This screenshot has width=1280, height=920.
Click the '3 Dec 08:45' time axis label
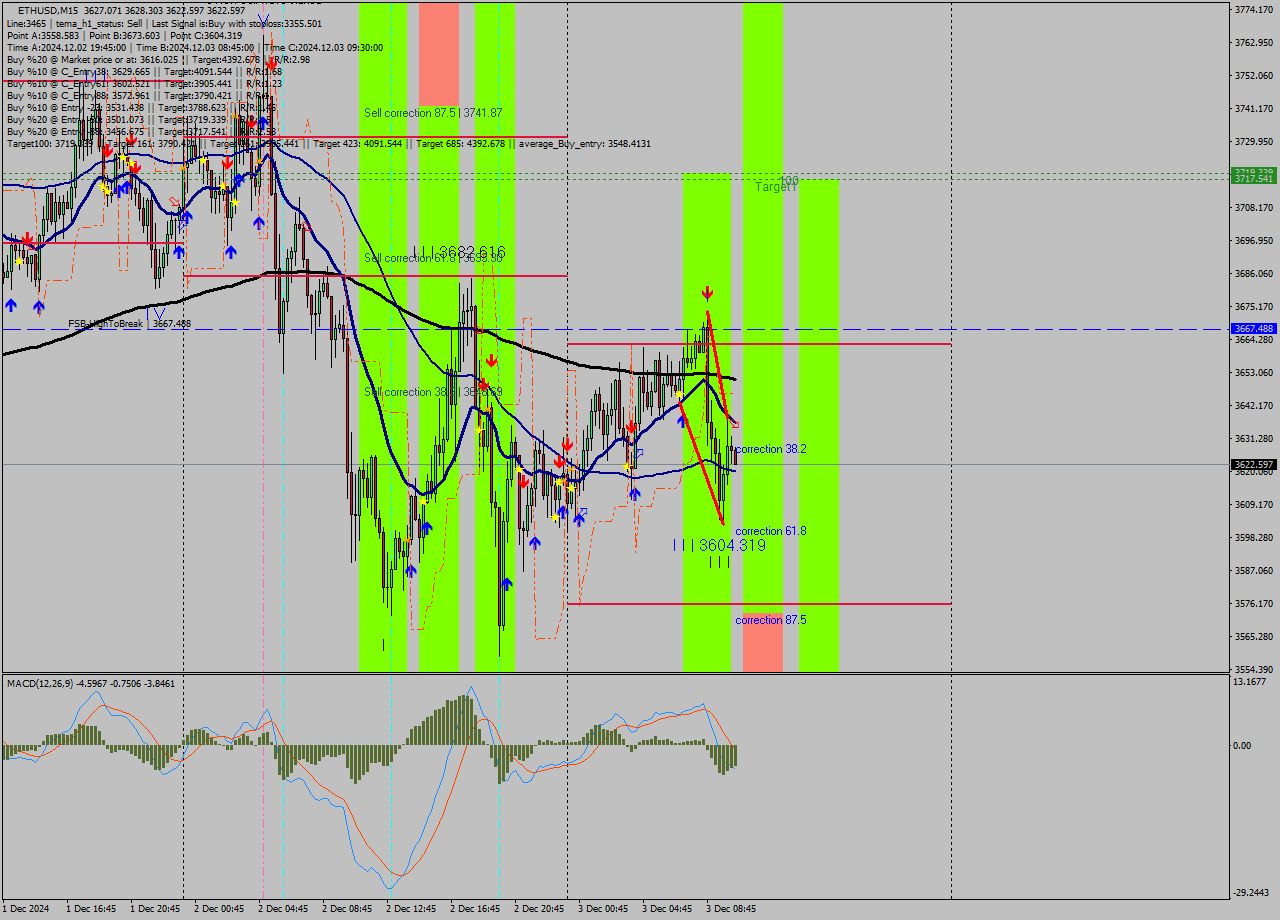[x=731, y=909]
